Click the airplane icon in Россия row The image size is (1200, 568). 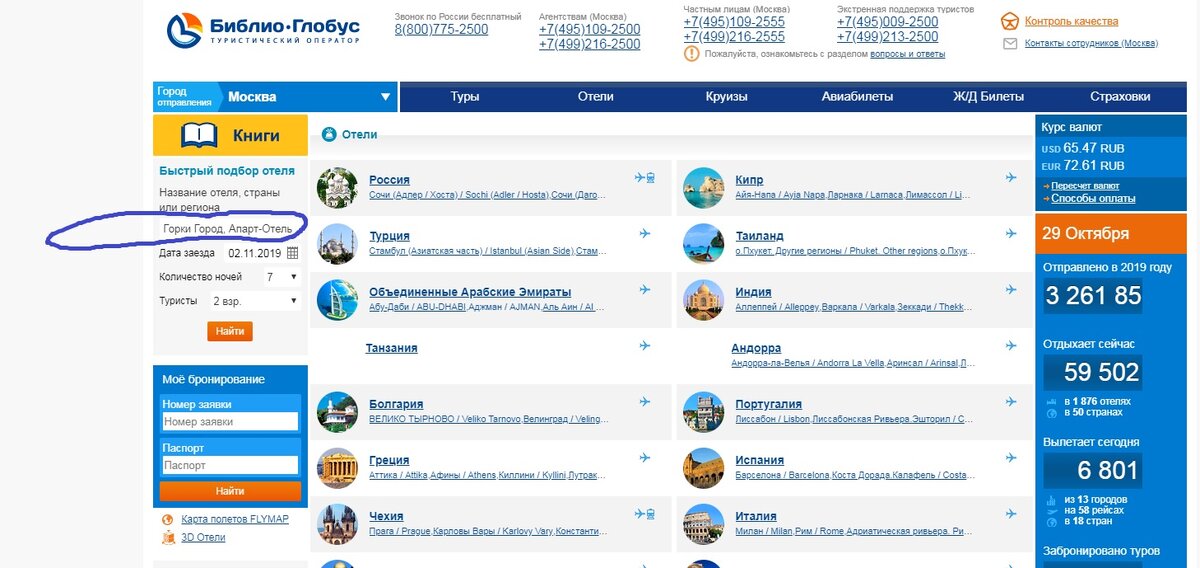[x=640, y=178]
